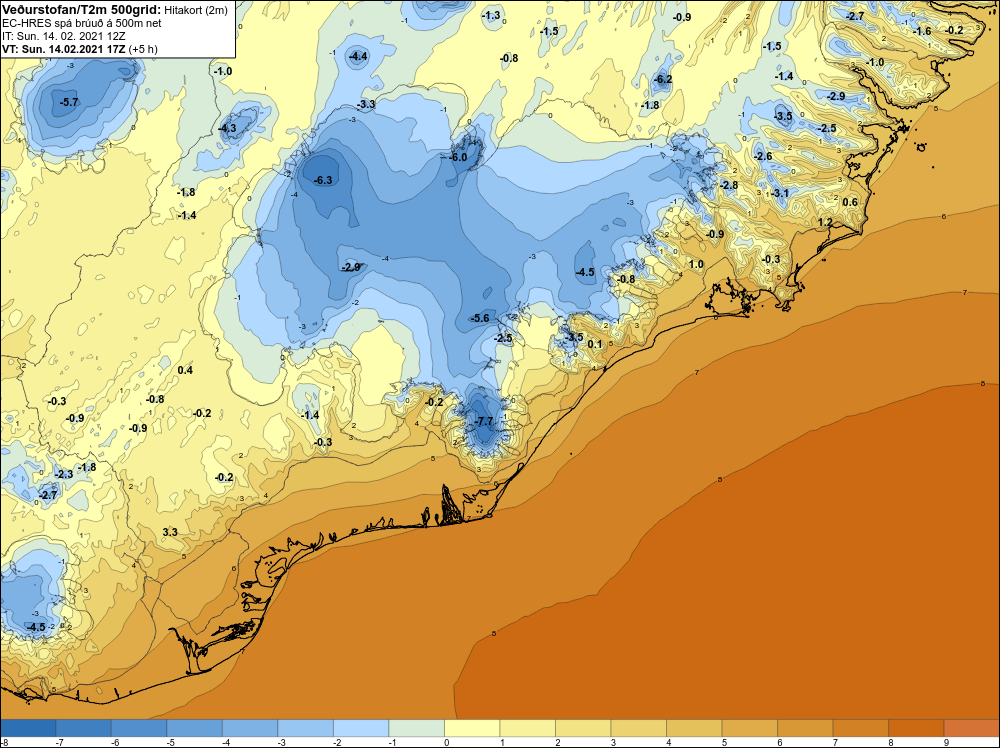
Task: Select legend swatch between -5 and -4
Action: (195, 728)
